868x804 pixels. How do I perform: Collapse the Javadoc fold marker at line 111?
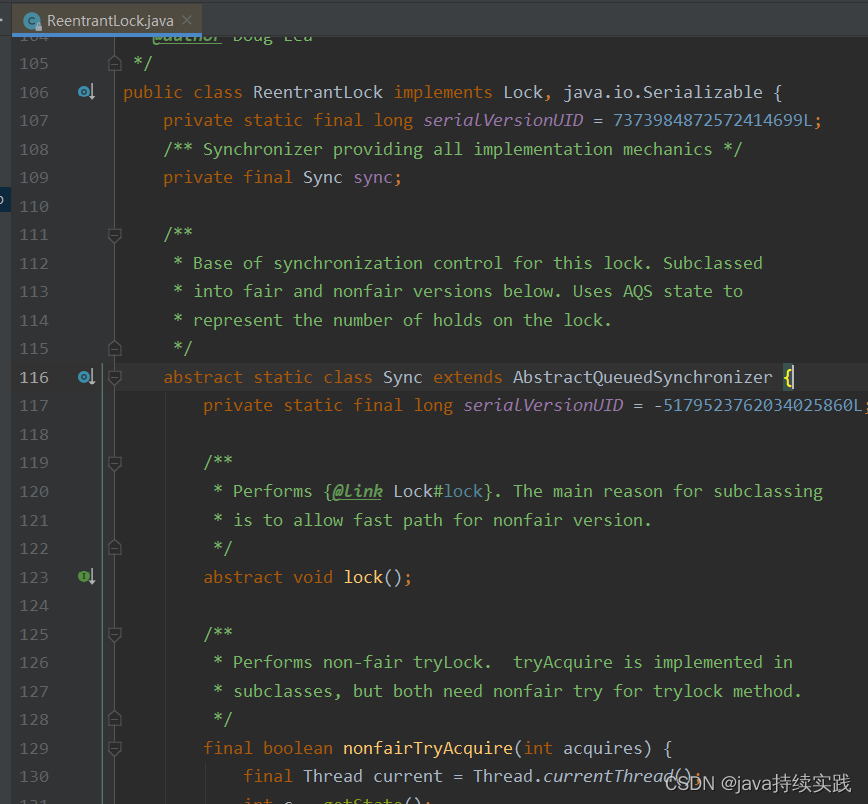click(115, 235)
